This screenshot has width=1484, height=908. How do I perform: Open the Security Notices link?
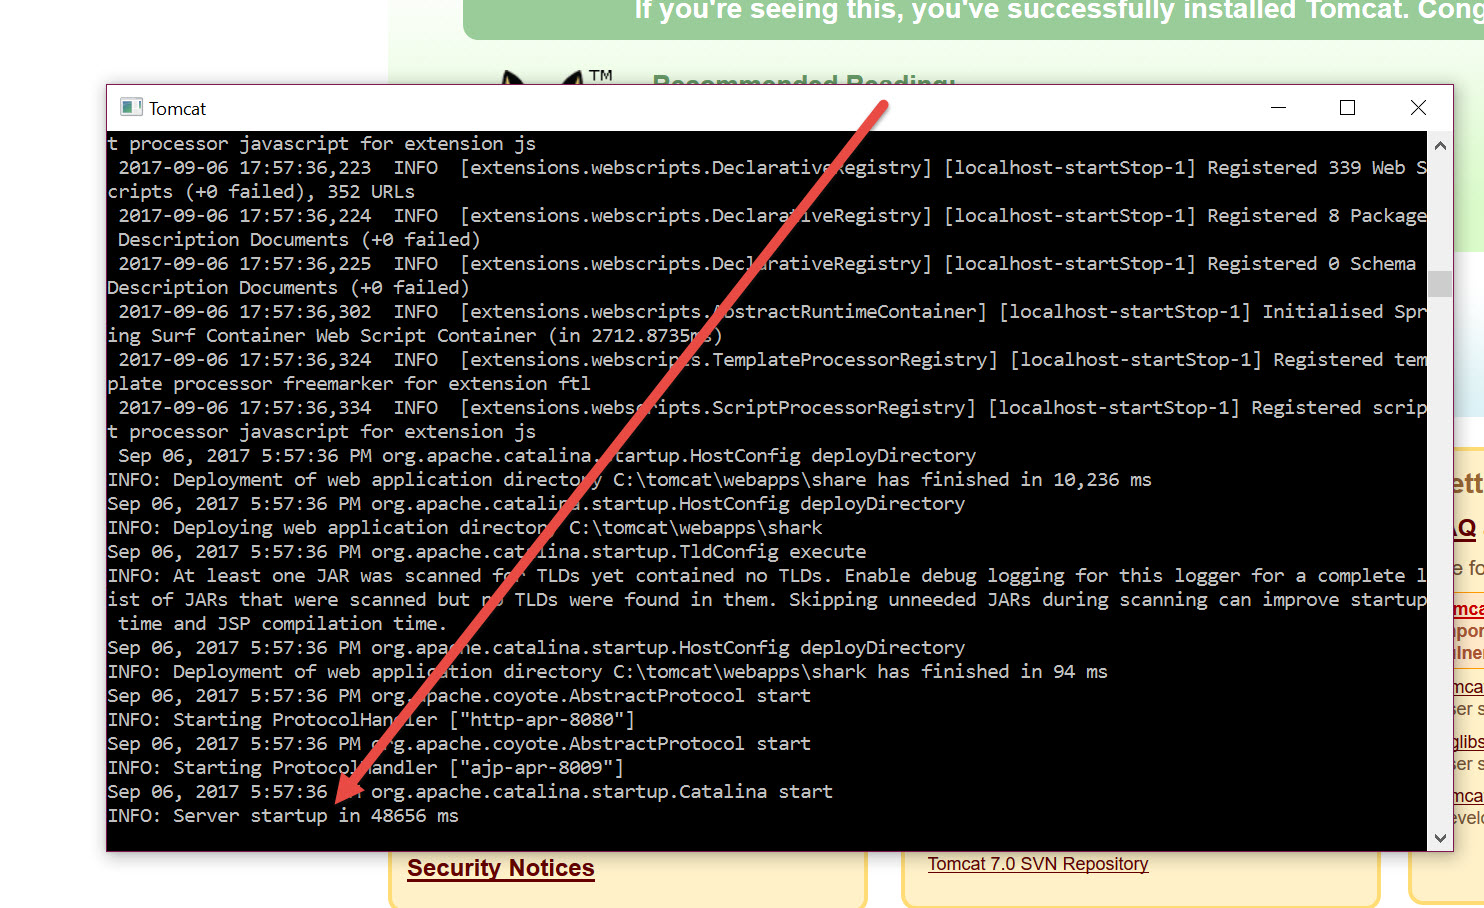point(500,868)
